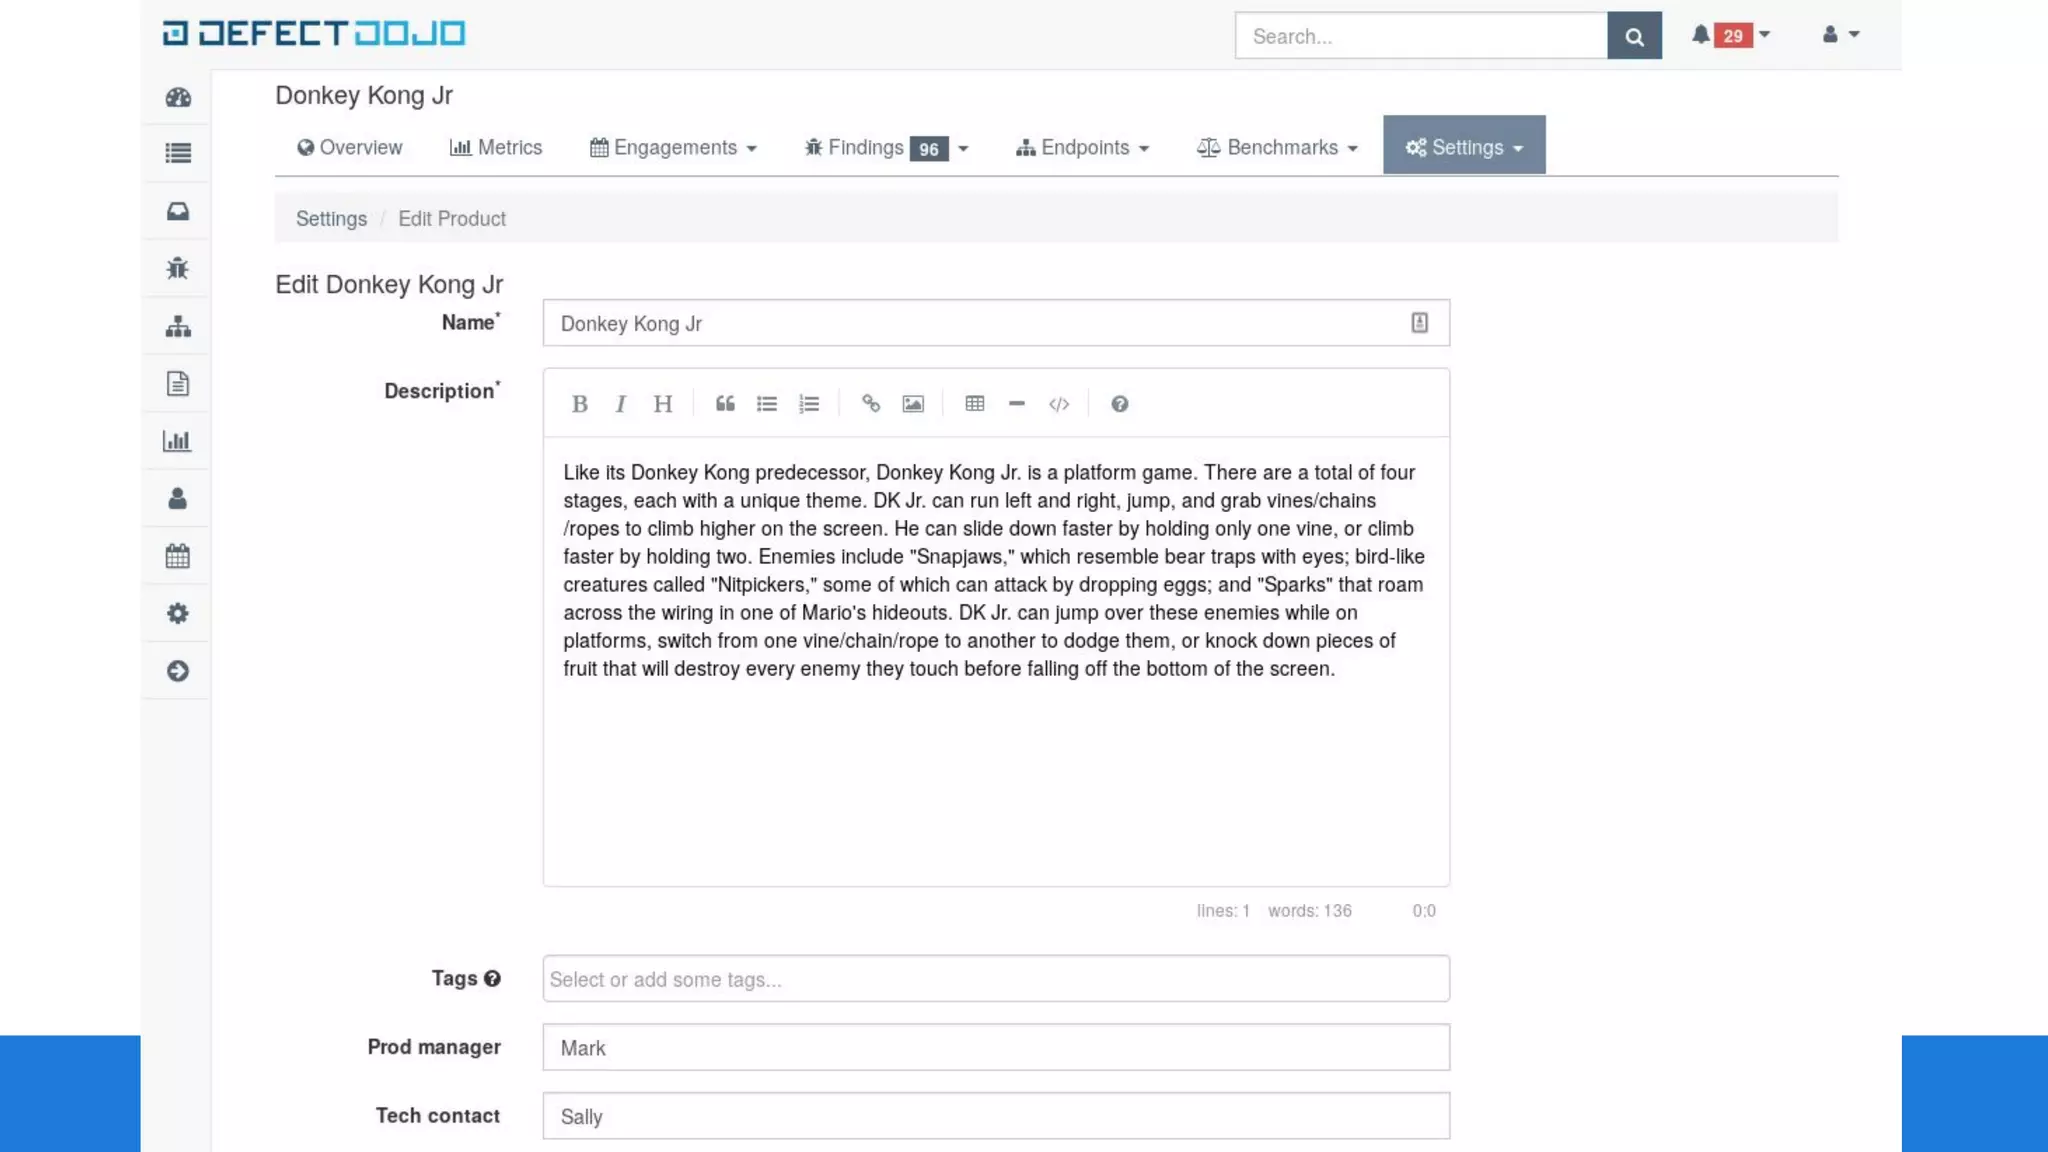
Task: Insert a table in description editor
Action: pyautogui.click(x=975, y=404)
